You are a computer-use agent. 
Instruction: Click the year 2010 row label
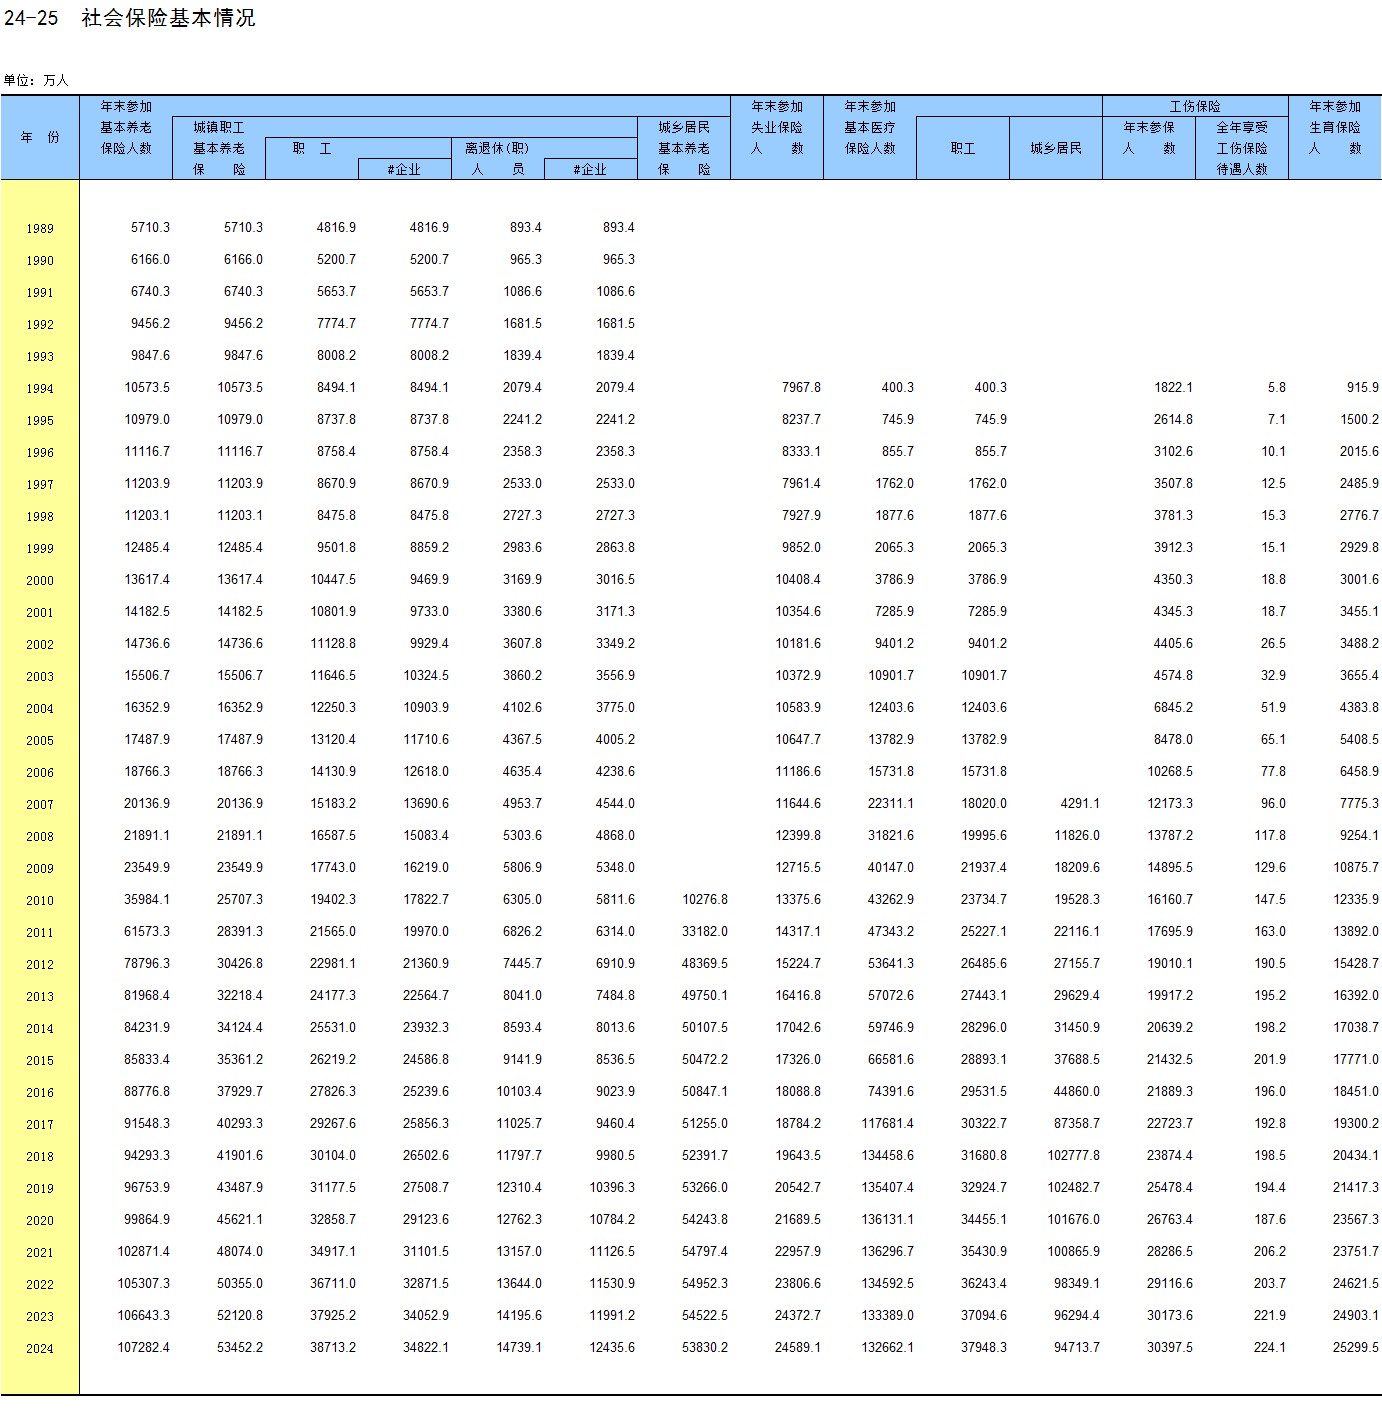coord(40,901)
